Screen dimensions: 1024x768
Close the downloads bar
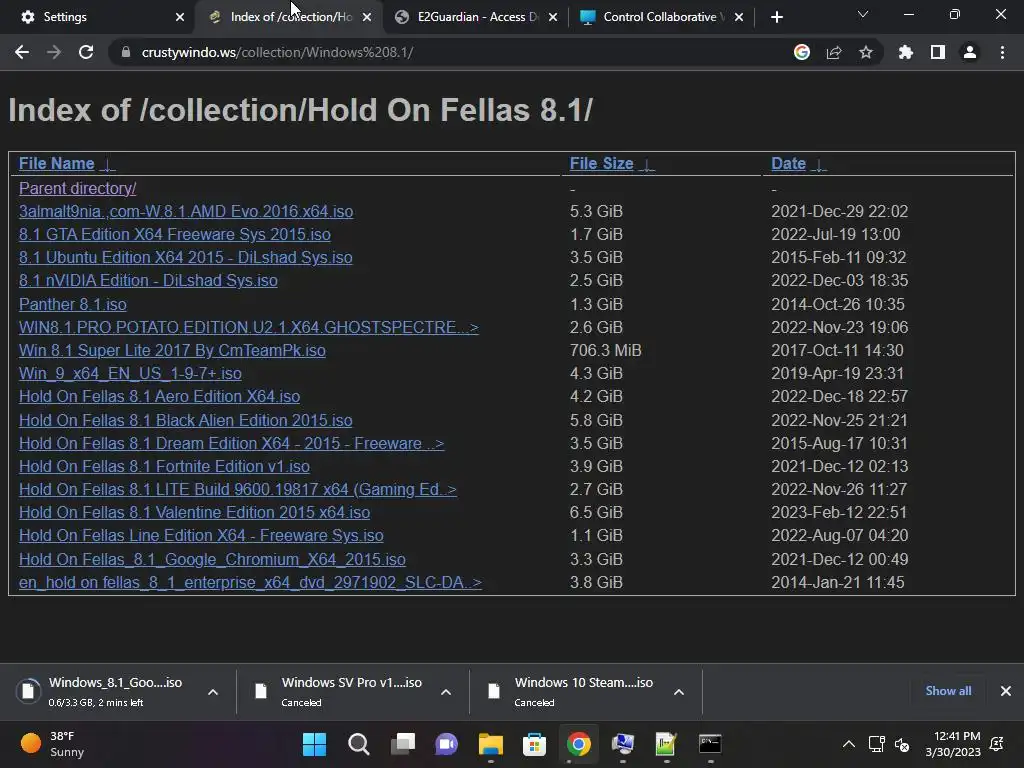tap(1006, 691)
